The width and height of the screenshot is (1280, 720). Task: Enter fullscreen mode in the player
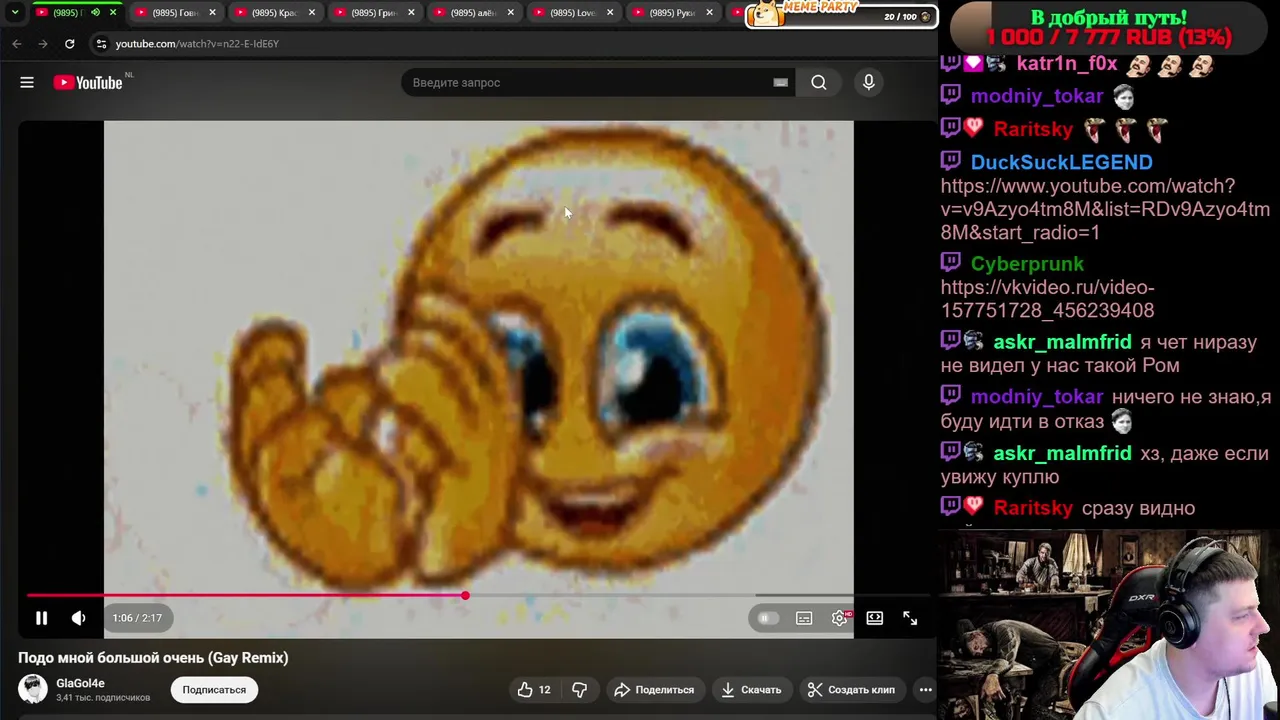pyautogui.click(x=910, y=618)
